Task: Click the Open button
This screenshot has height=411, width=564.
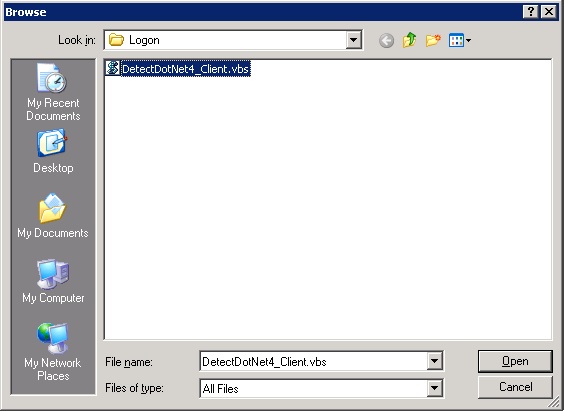Action: [515, 361]
